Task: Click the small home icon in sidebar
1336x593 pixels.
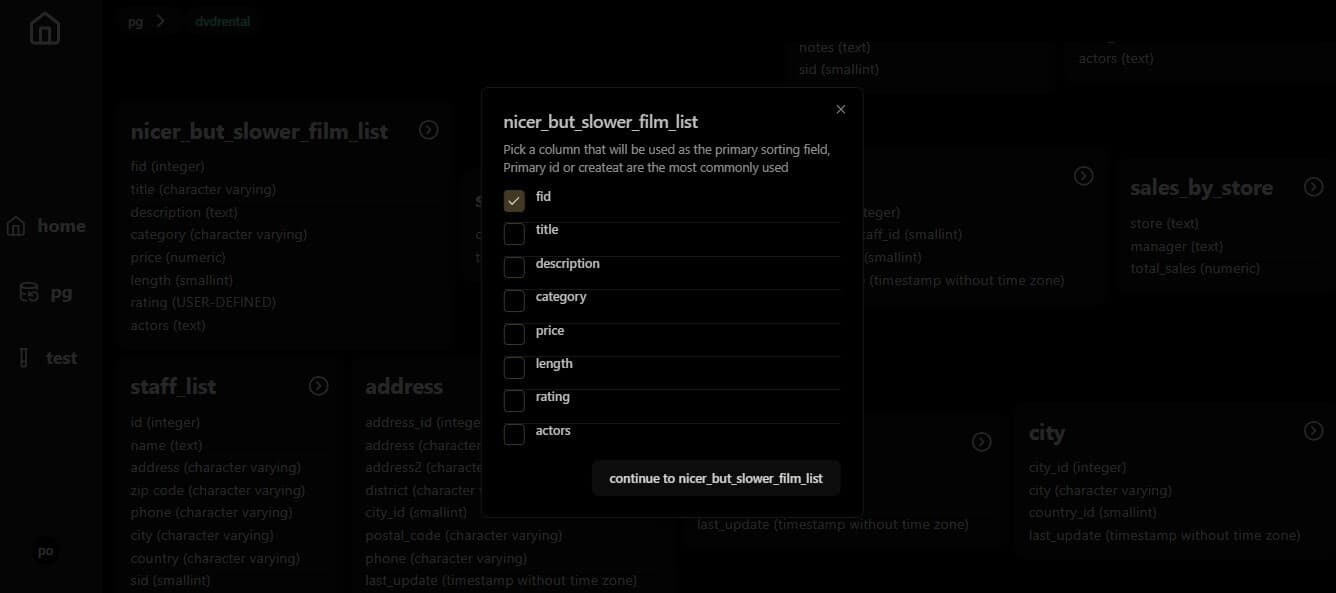Action: 16,226
